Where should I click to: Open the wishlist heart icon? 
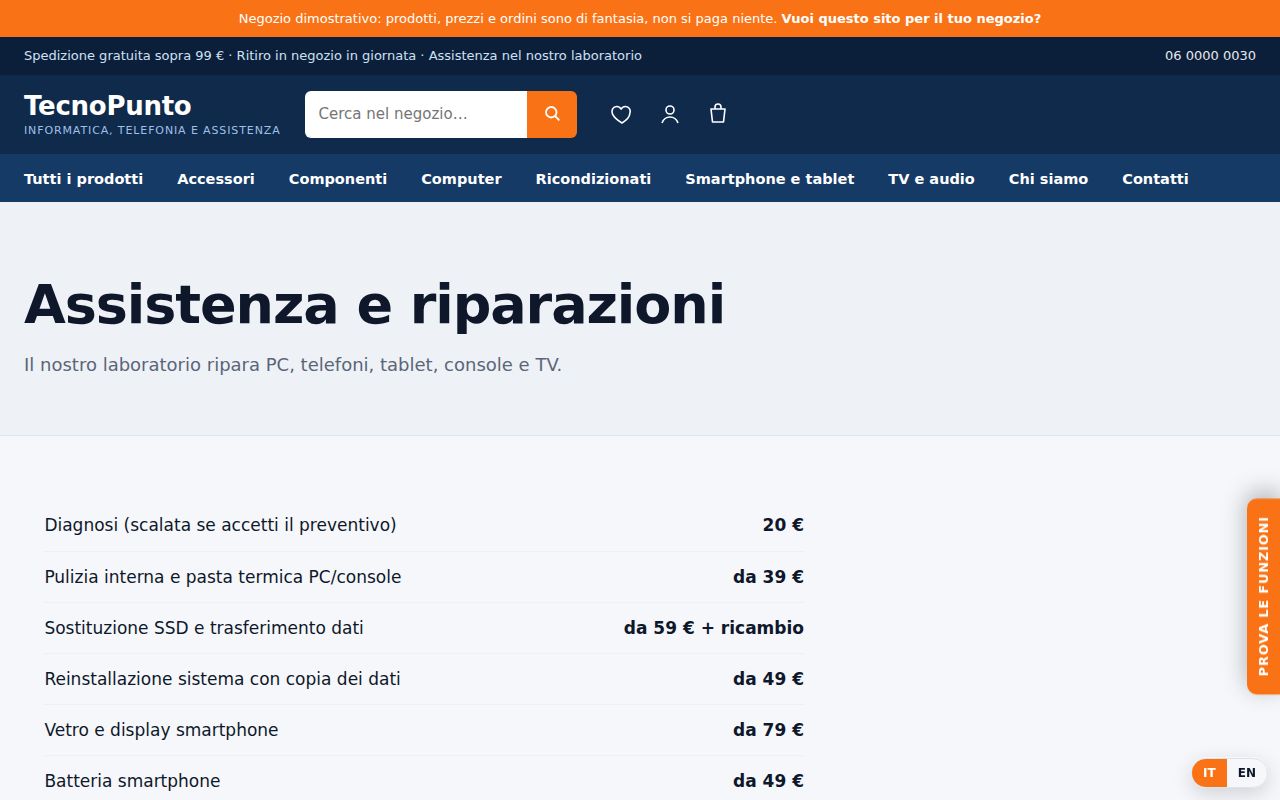(x=621, y=114)
